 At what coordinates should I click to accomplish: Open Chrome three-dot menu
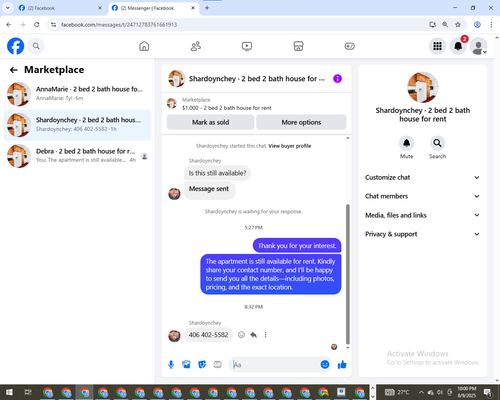coord(491,25)
